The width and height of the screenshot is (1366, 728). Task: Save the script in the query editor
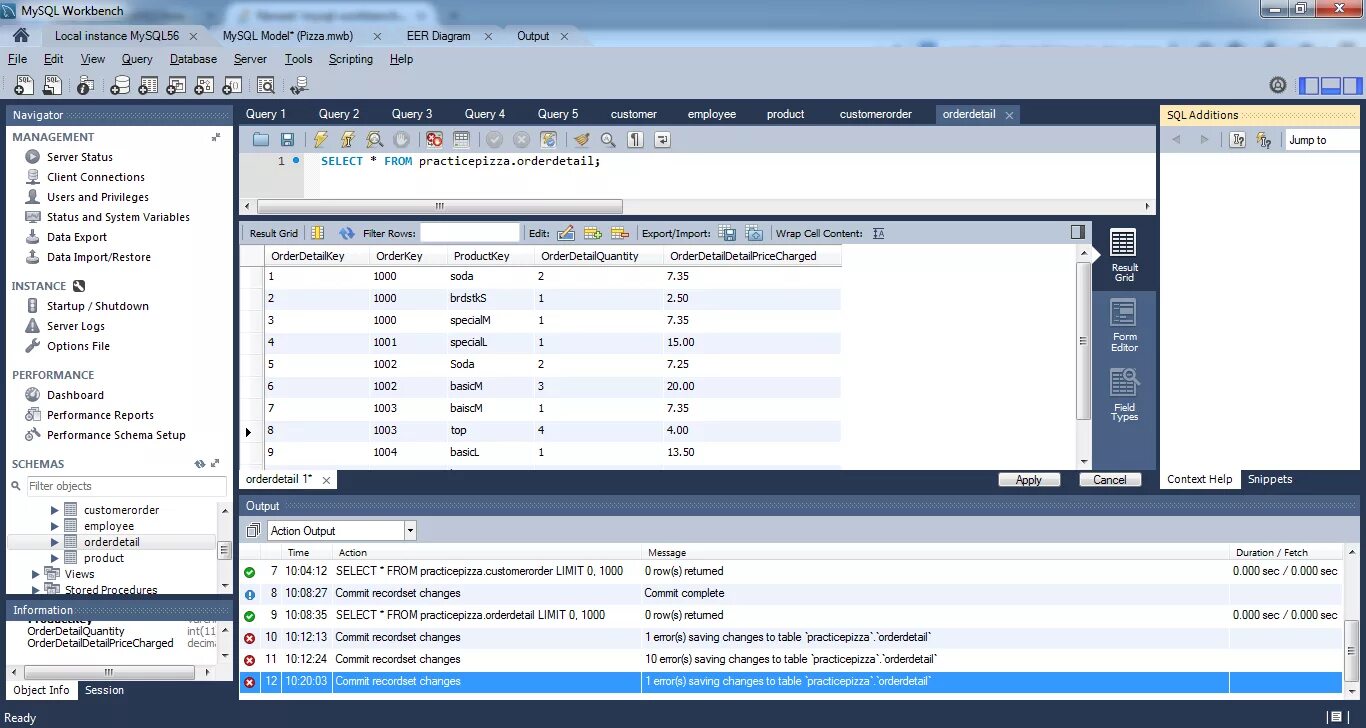tap(287, 140)
